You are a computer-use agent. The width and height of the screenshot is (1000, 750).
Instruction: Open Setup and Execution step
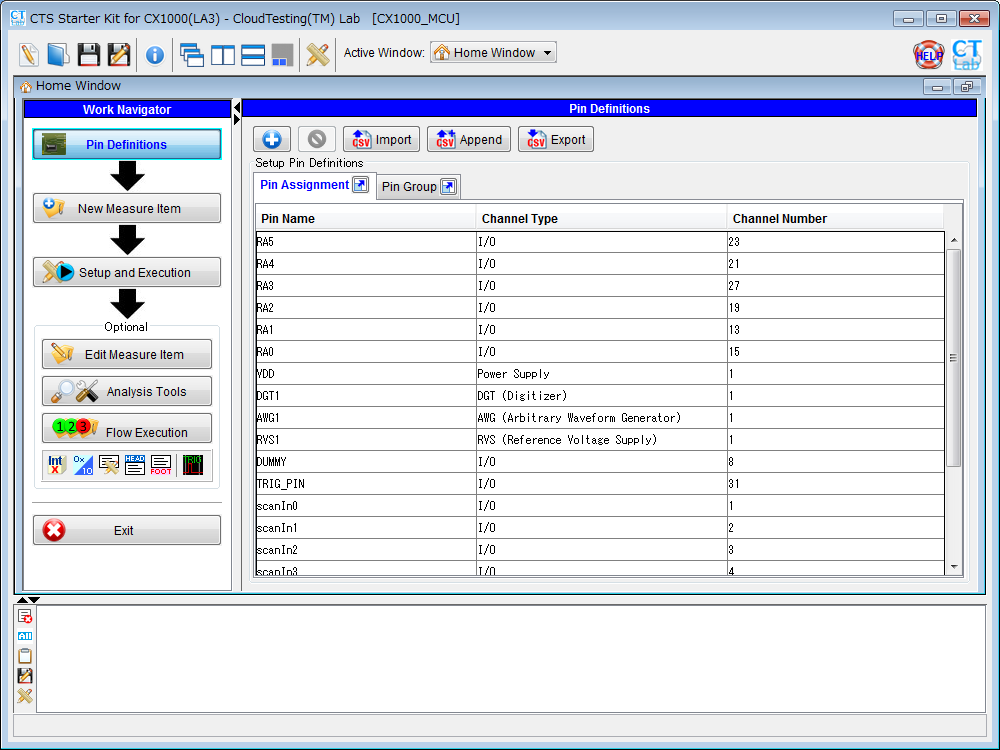(x=127, y=272)
